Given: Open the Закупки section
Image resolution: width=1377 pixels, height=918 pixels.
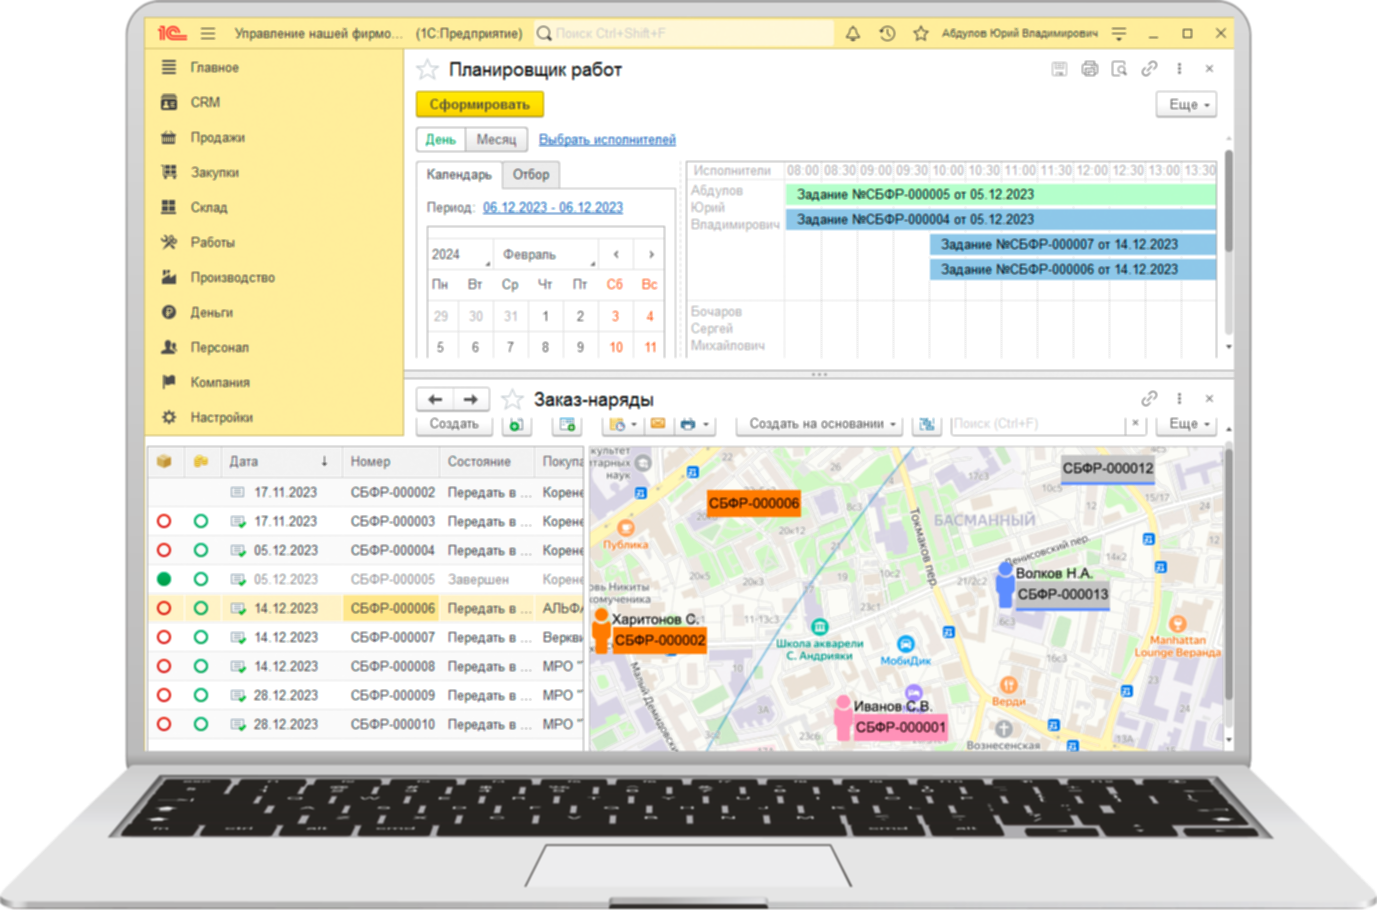Looking at the screenshot, I should [x=214, y=172].
